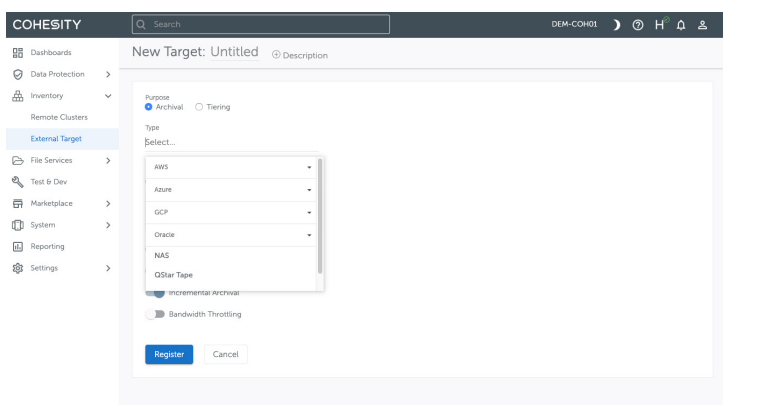Choose QStar Tape from the type list
762x412 pixels.
click(231, 275)
